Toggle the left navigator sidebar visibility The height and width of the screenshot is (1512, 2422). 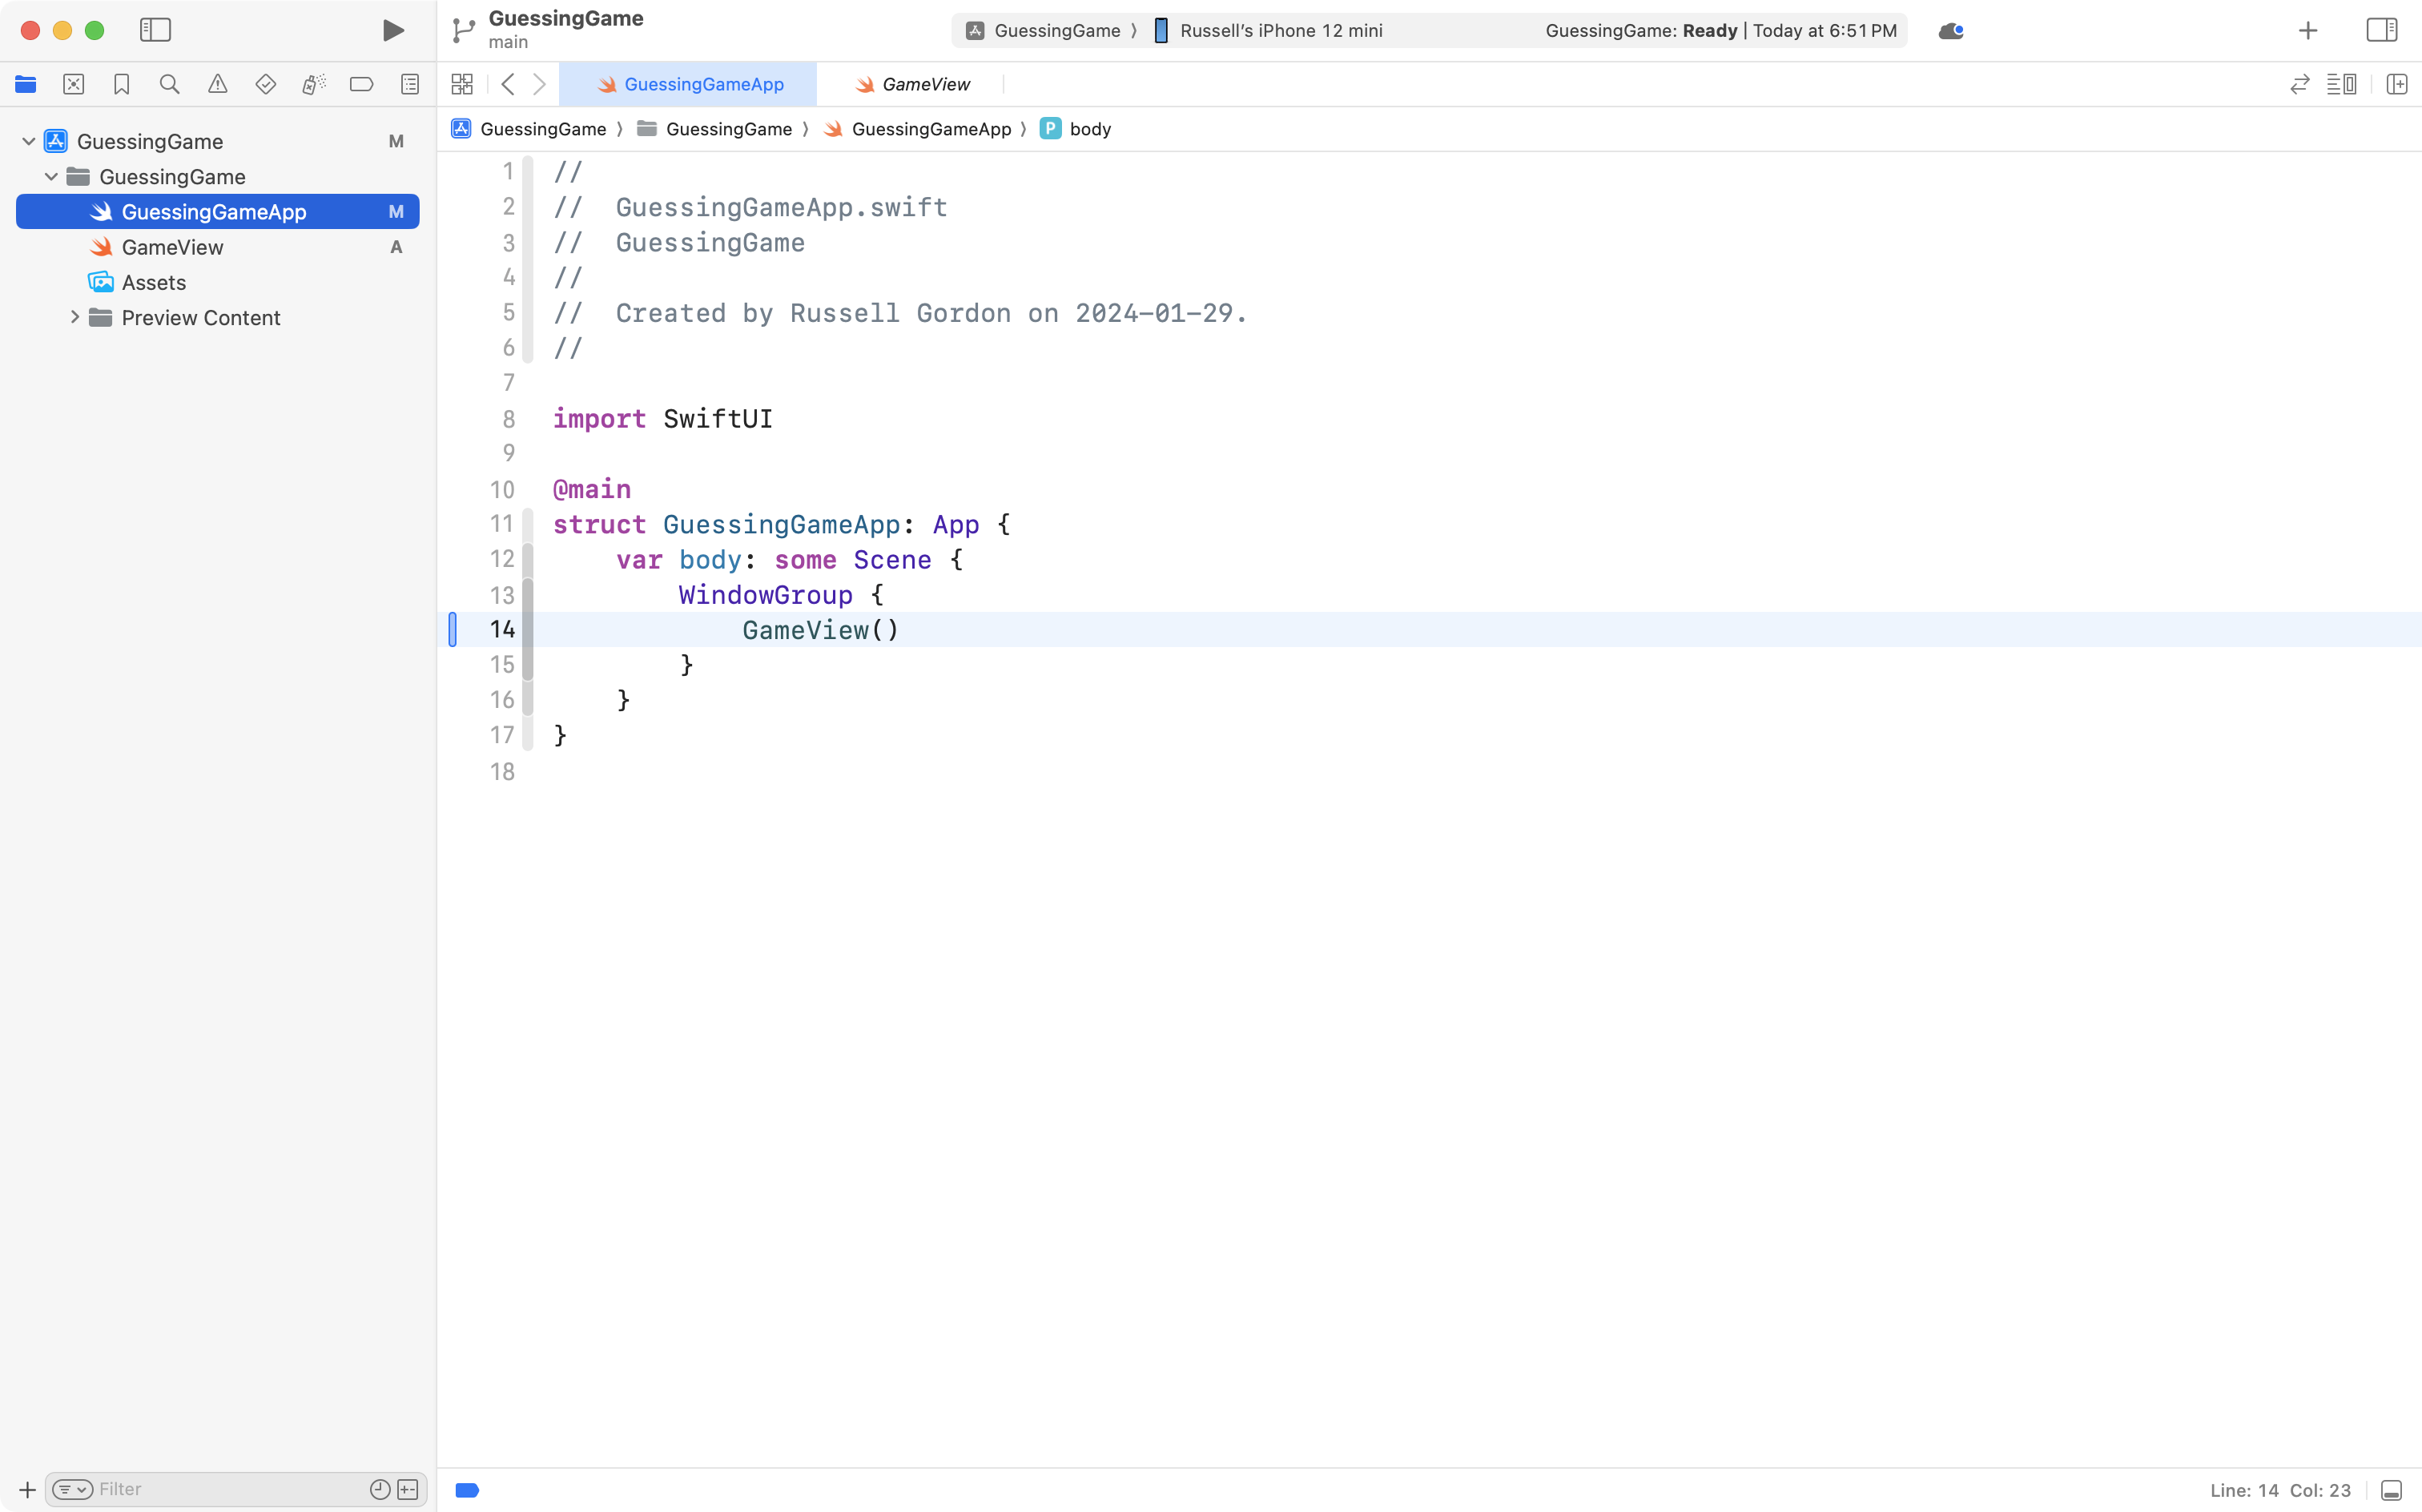coord(156,30)
